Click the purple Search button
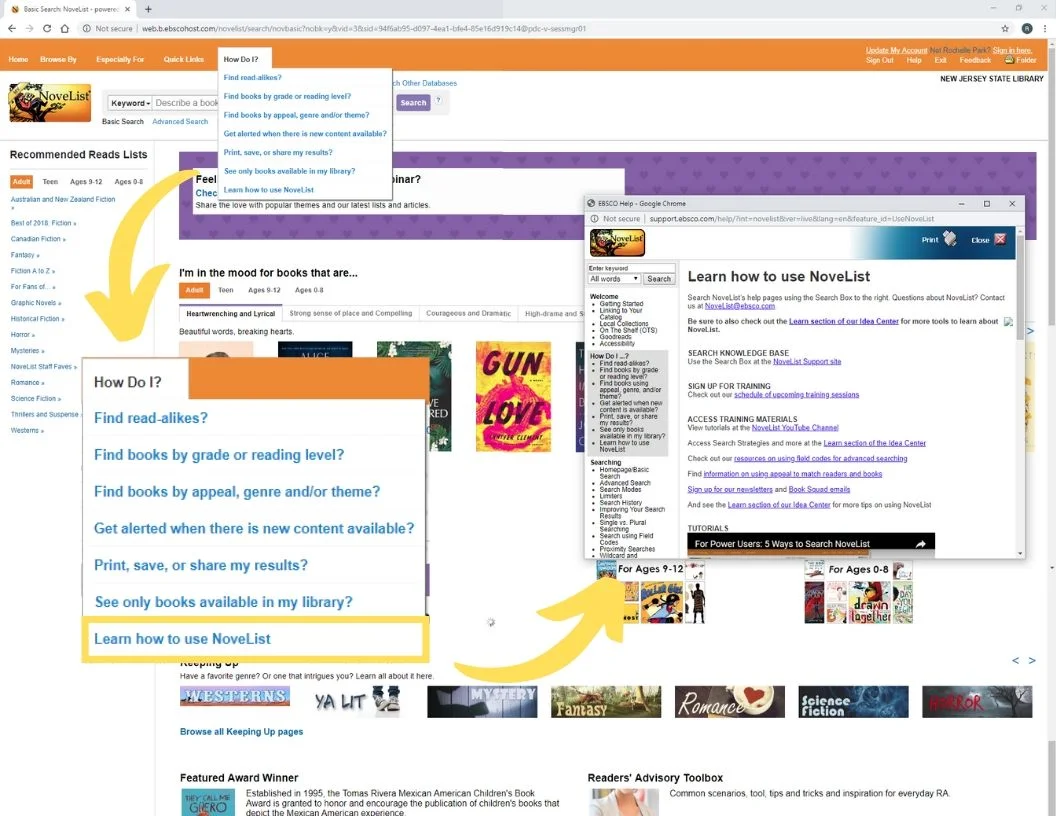Image resolution: width=1056 pixels, height=816 pixels. (413, 102)
